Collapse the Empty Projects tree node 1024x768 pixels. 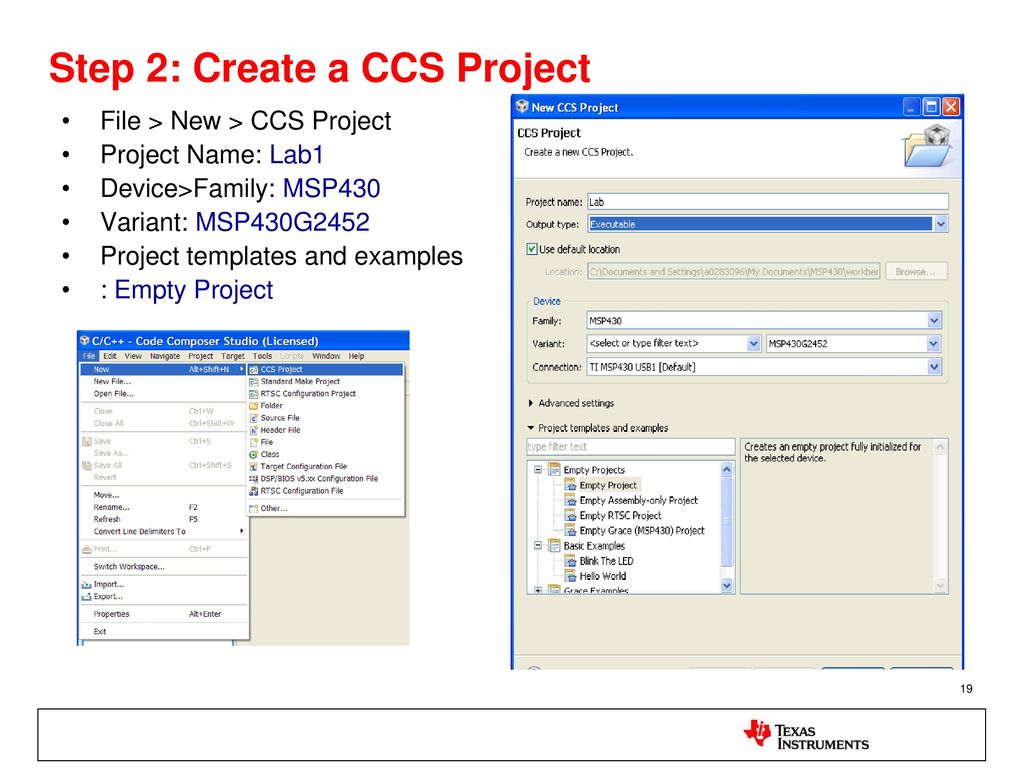pos(538,470)
